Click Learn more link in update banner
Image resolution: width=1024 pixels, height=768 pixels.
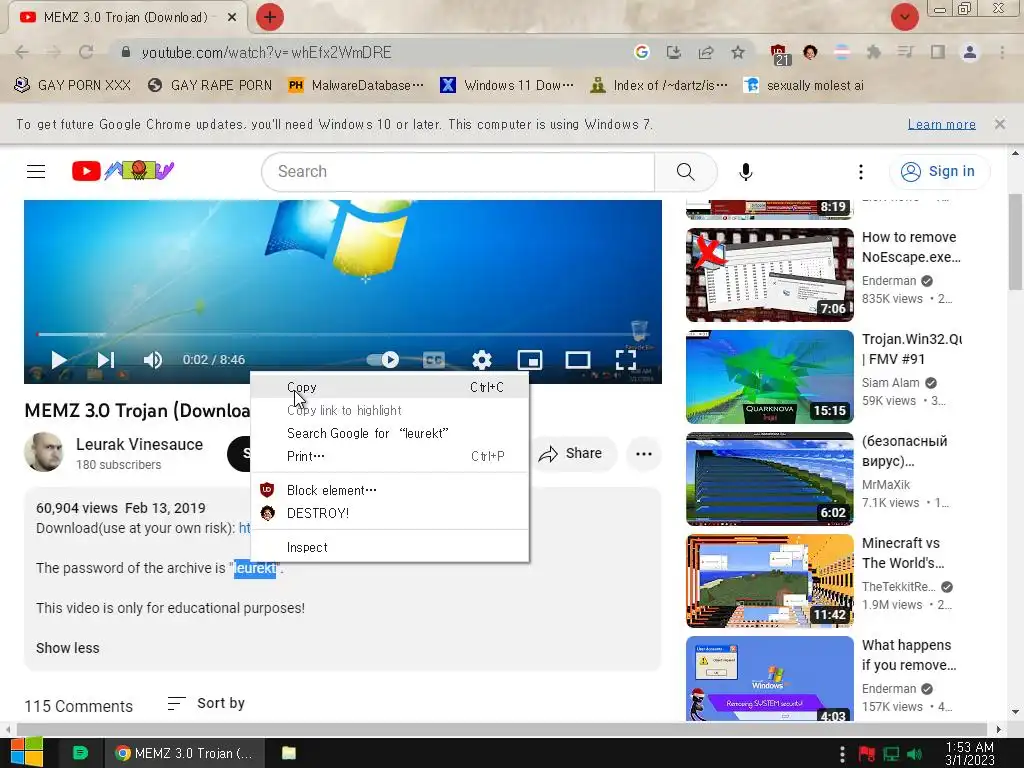(x=942, y=124)
